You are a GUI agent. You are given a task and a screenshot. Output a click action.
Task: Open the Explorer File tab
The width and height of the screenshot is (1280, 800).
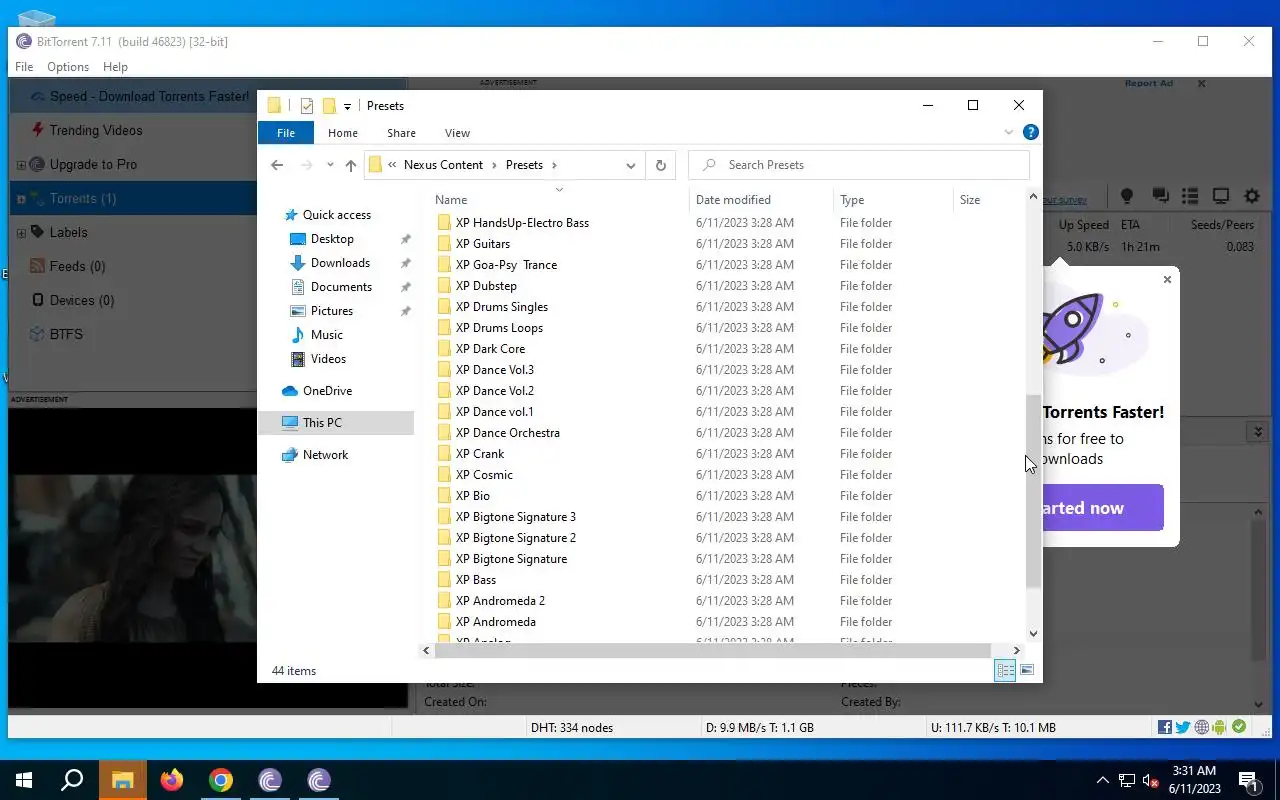point(286,133)
